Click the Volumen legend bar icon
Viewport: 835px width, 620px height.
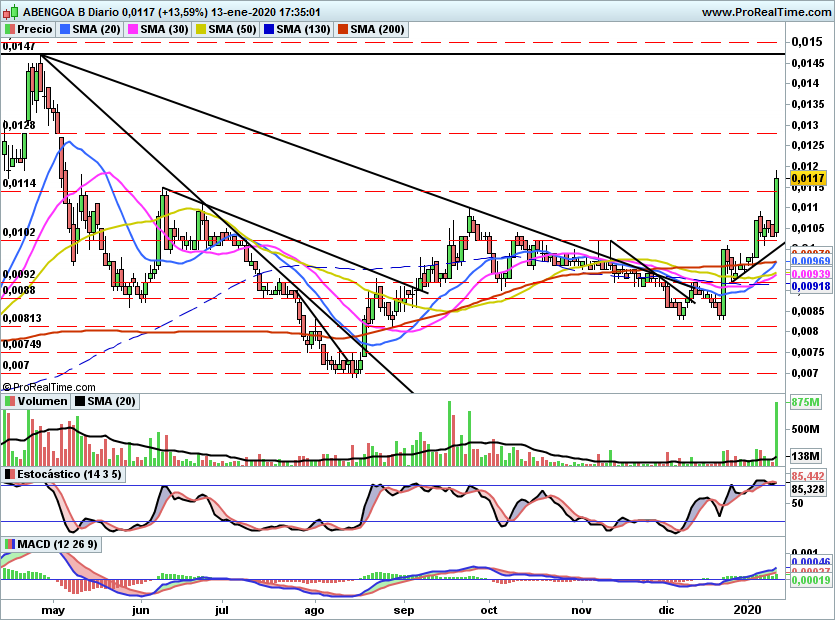(10, 401)
